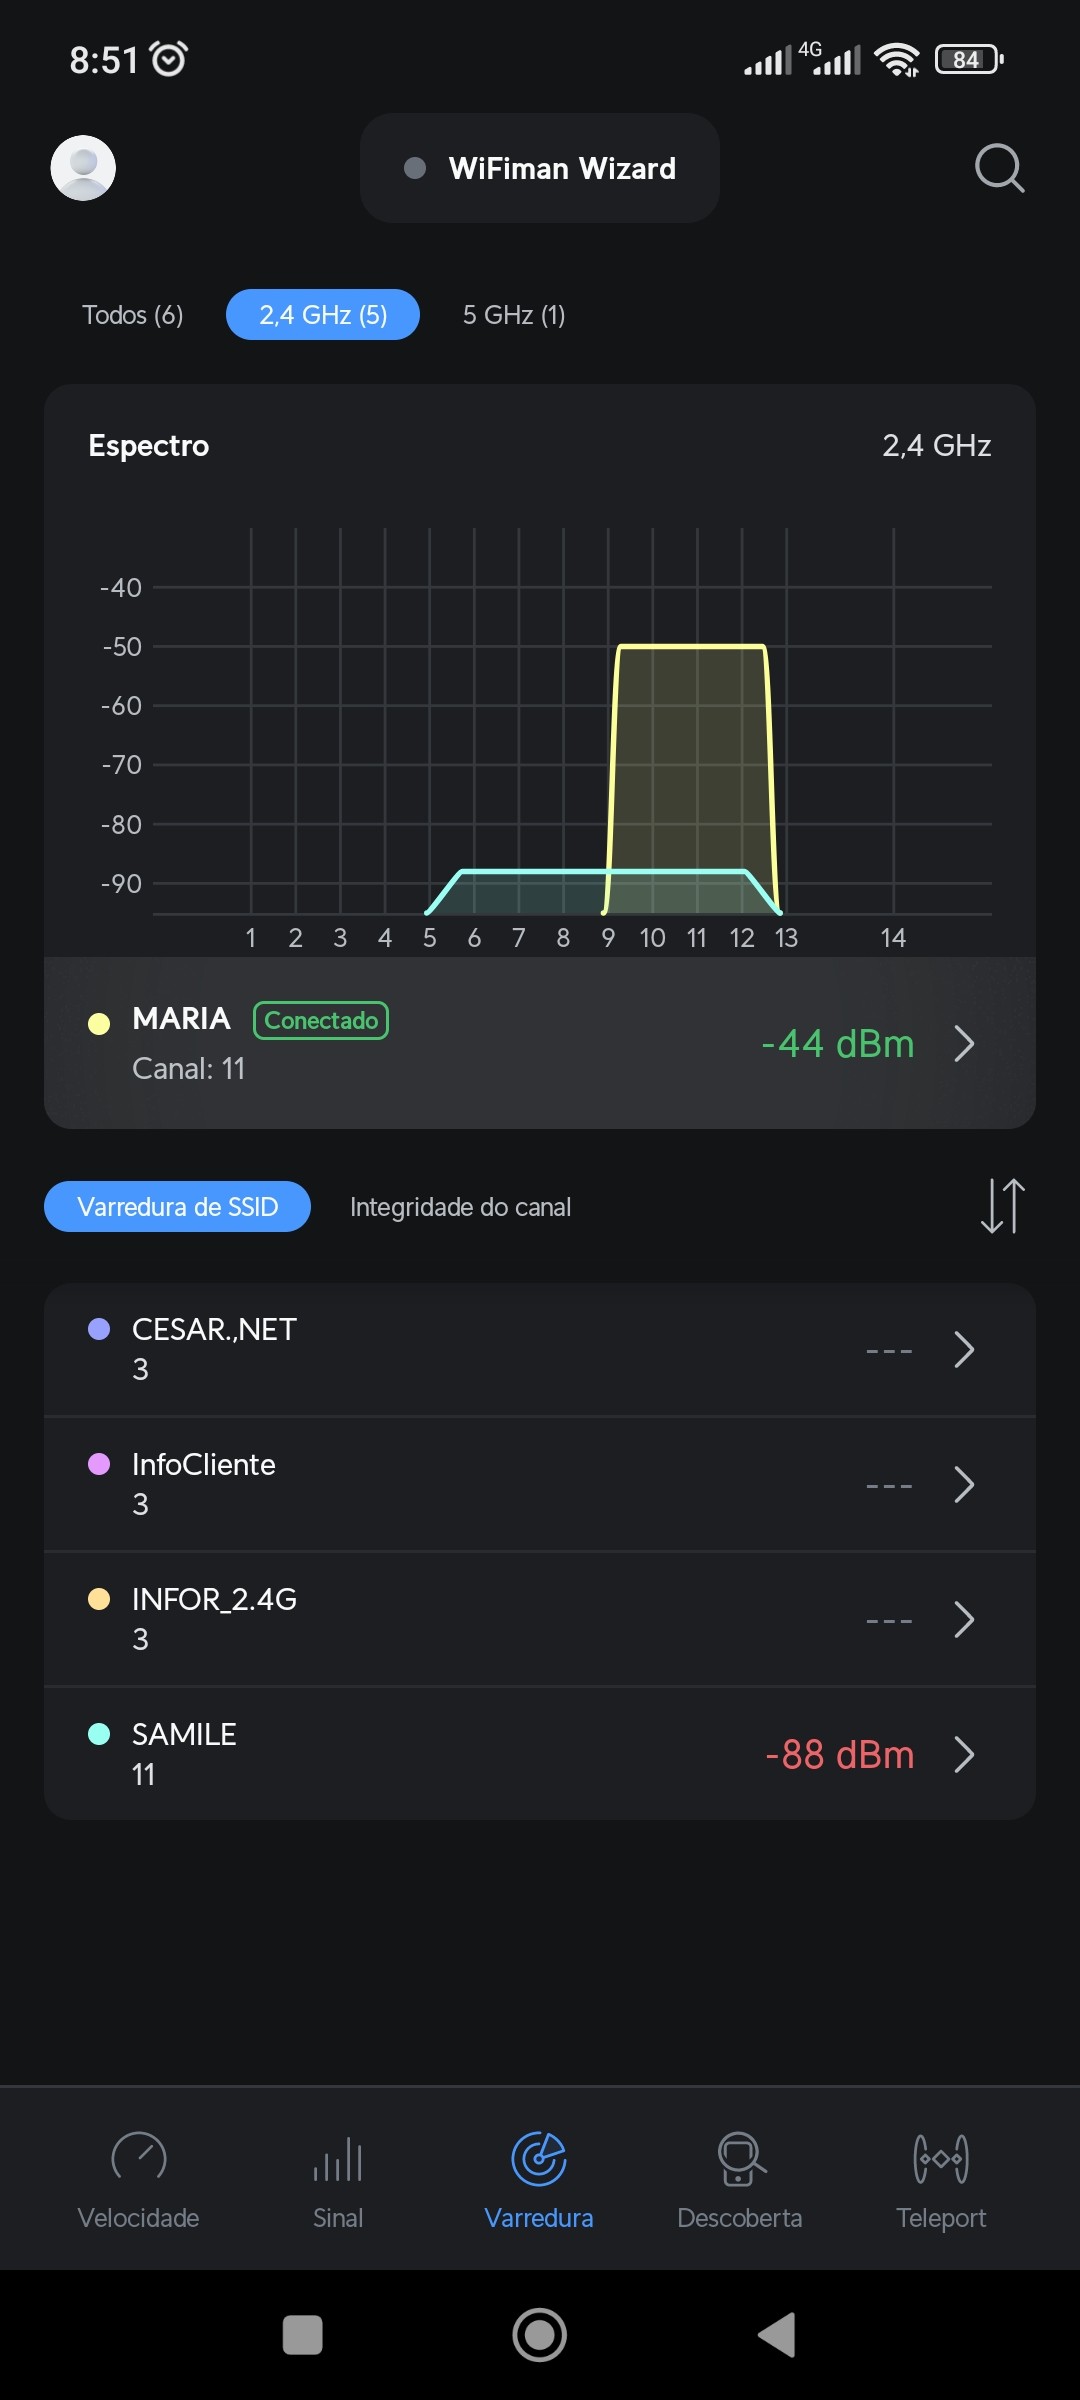Expand SAMILE network details chevron
The width and height of the screenshot is (1080, 2400).
tap(964, 1754)
